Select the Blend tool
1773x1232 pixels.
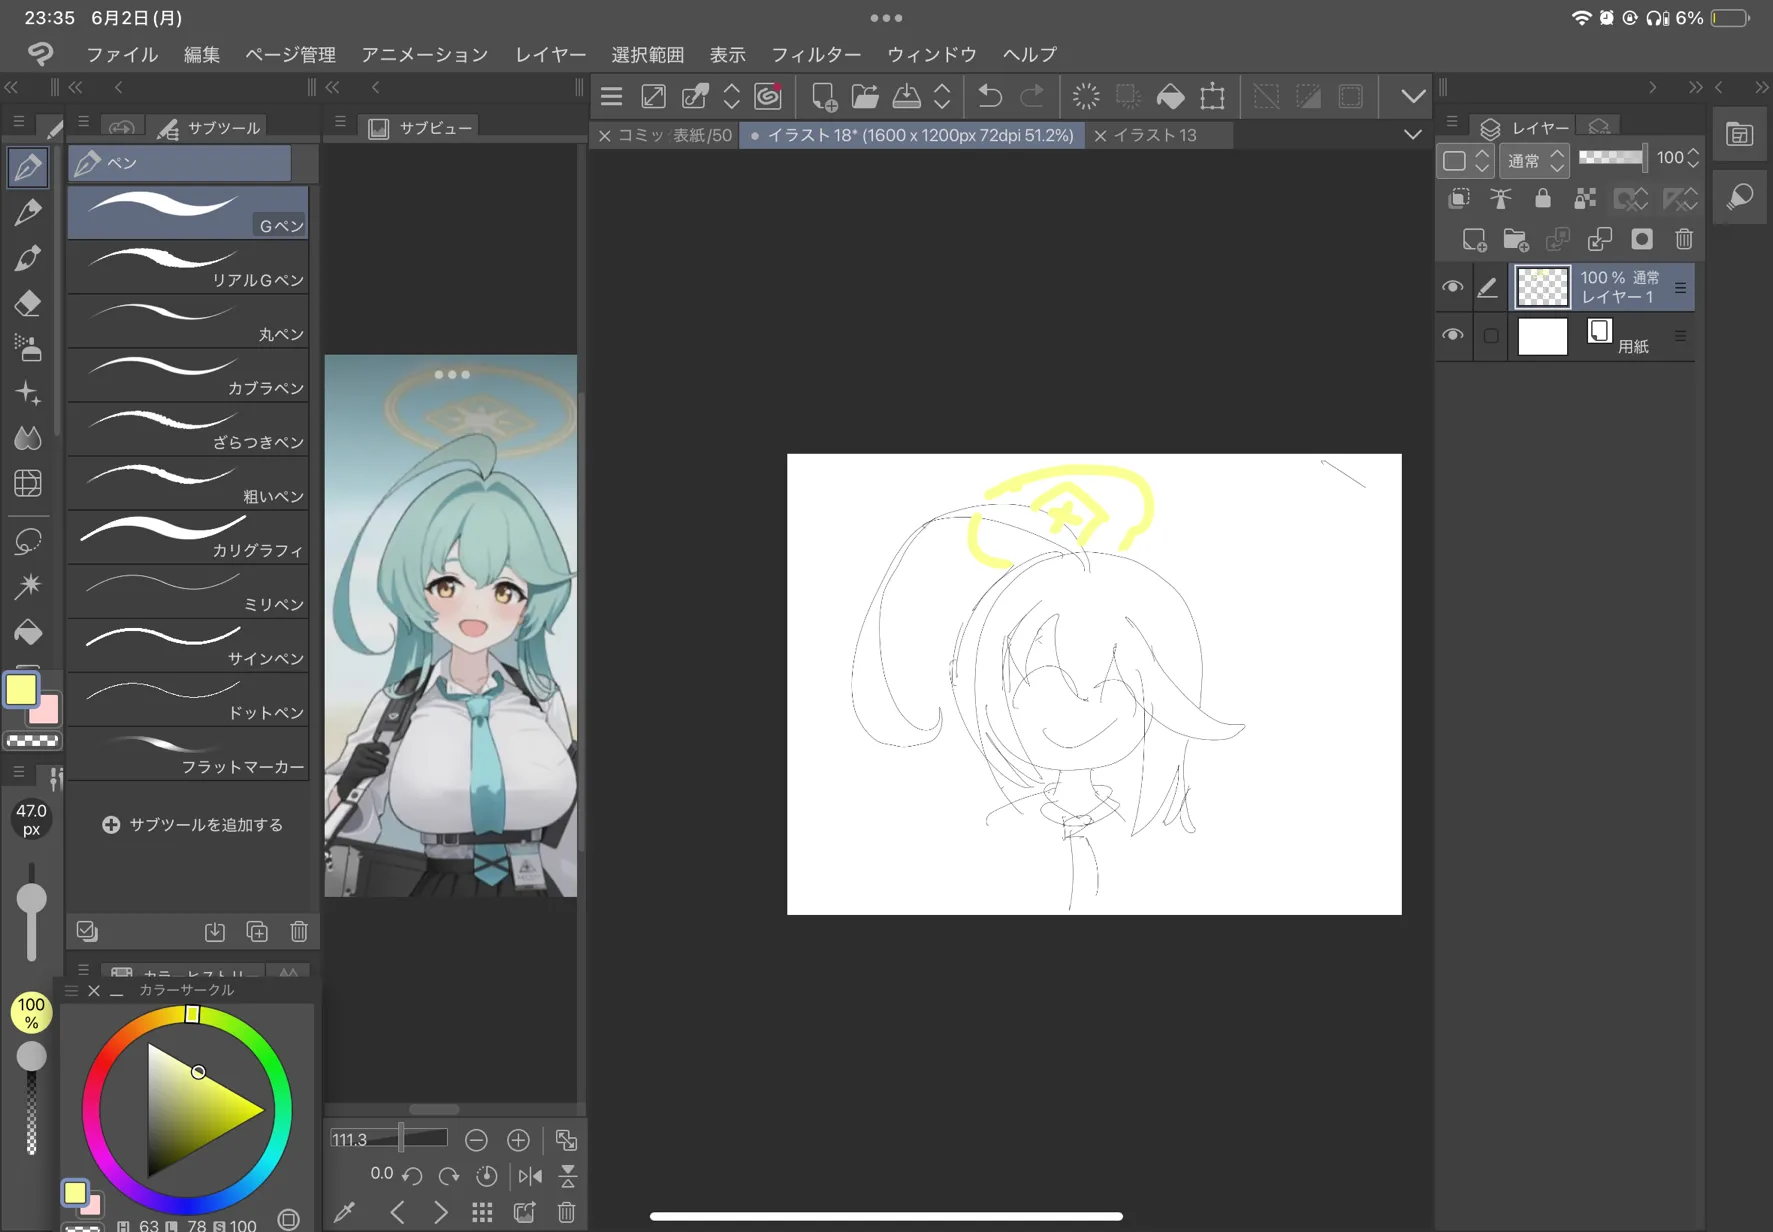[x=28, y=438]
